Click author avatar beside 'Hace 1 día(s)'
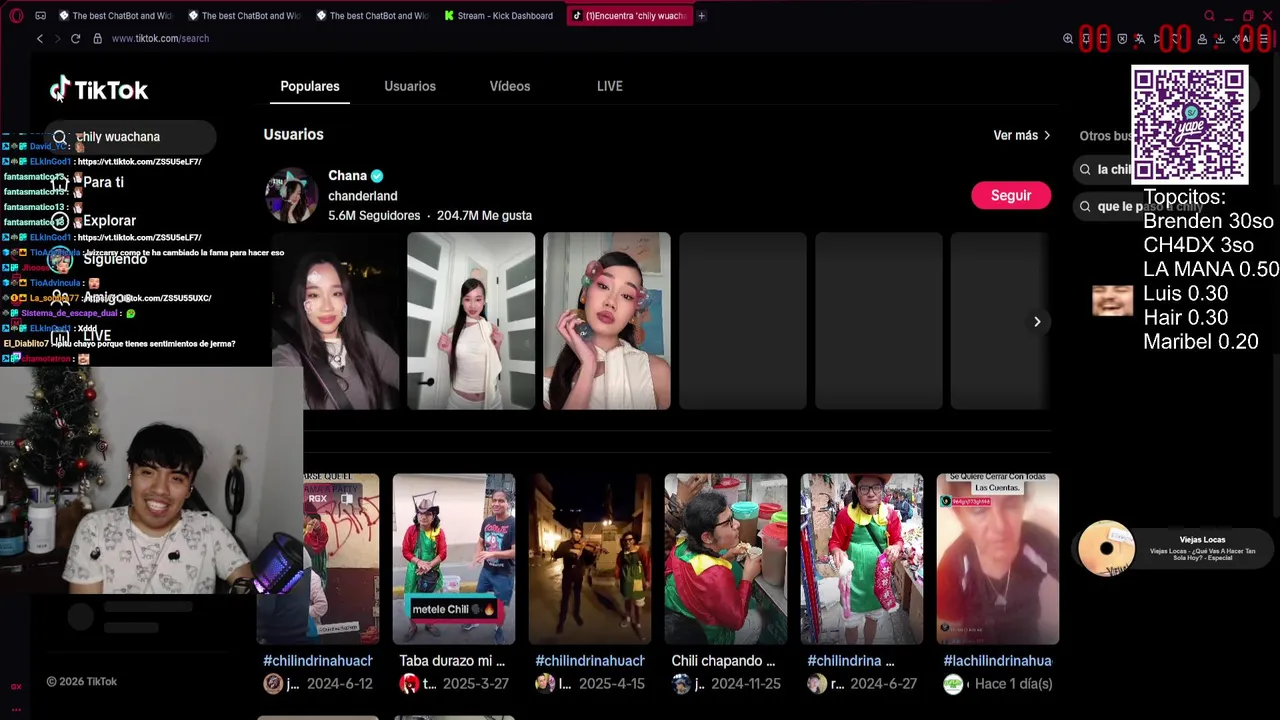The image size is (1280, 720). [x=953, y=684]
